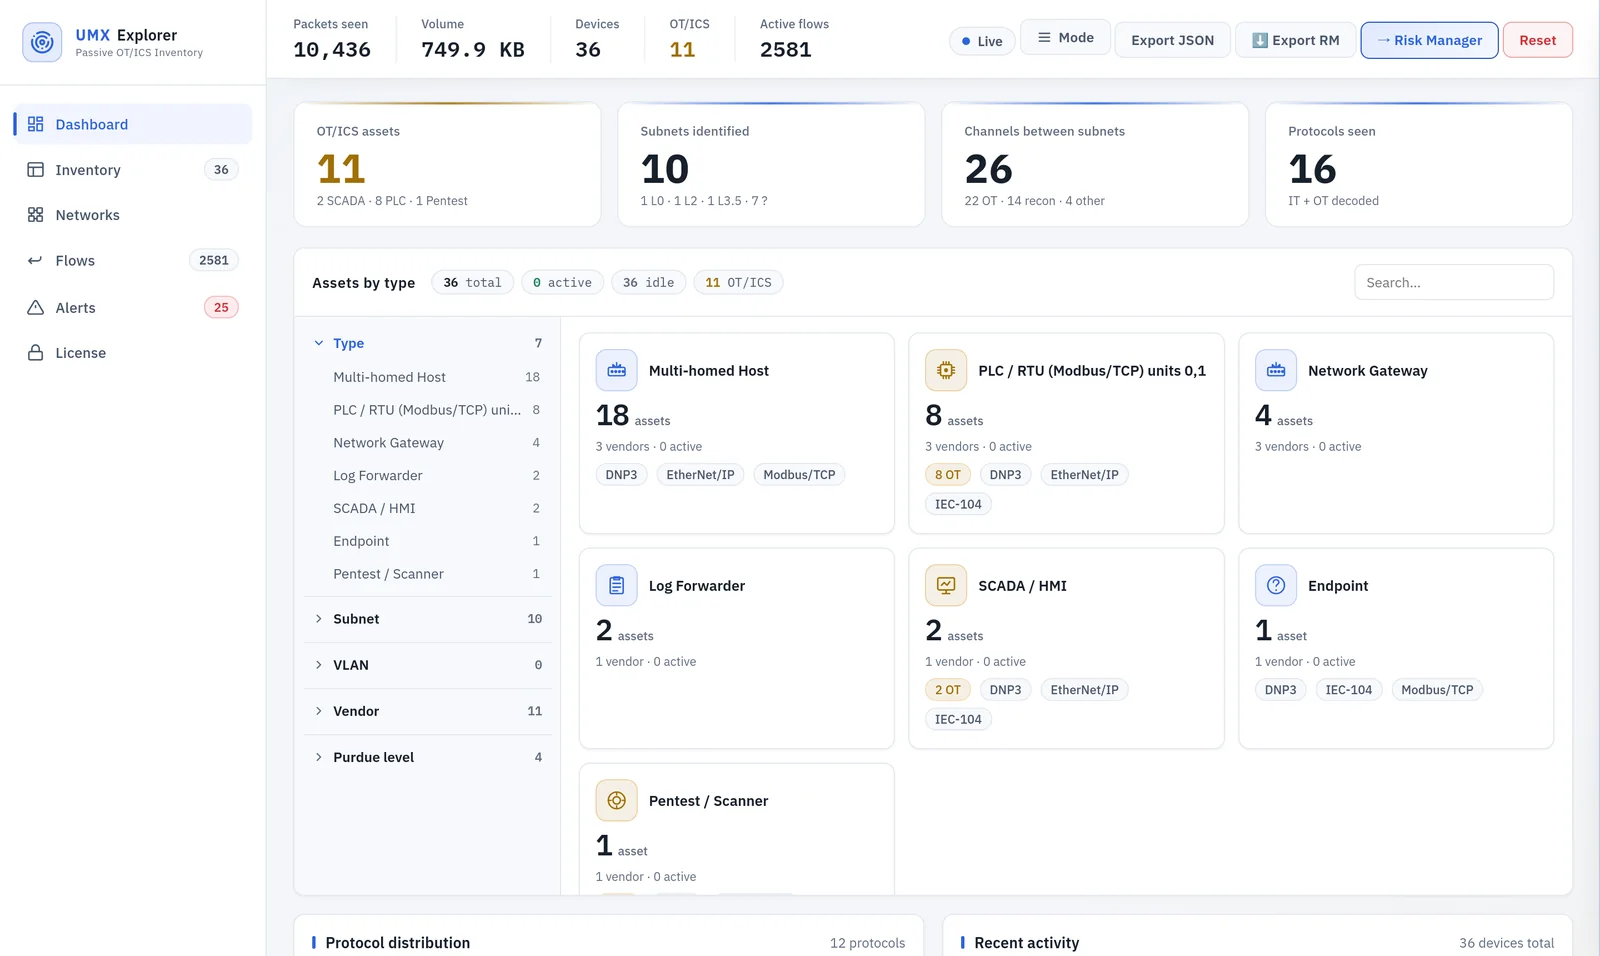Open the License page

pos(132,353)
